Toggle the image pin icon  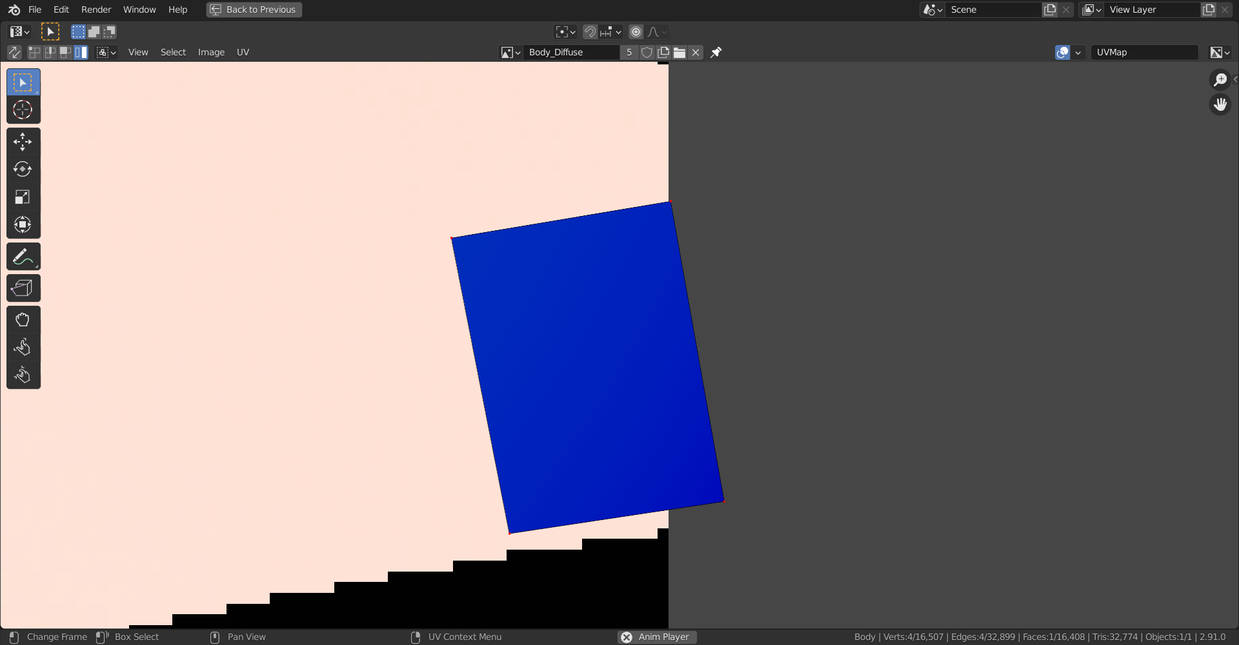[716, 52]
